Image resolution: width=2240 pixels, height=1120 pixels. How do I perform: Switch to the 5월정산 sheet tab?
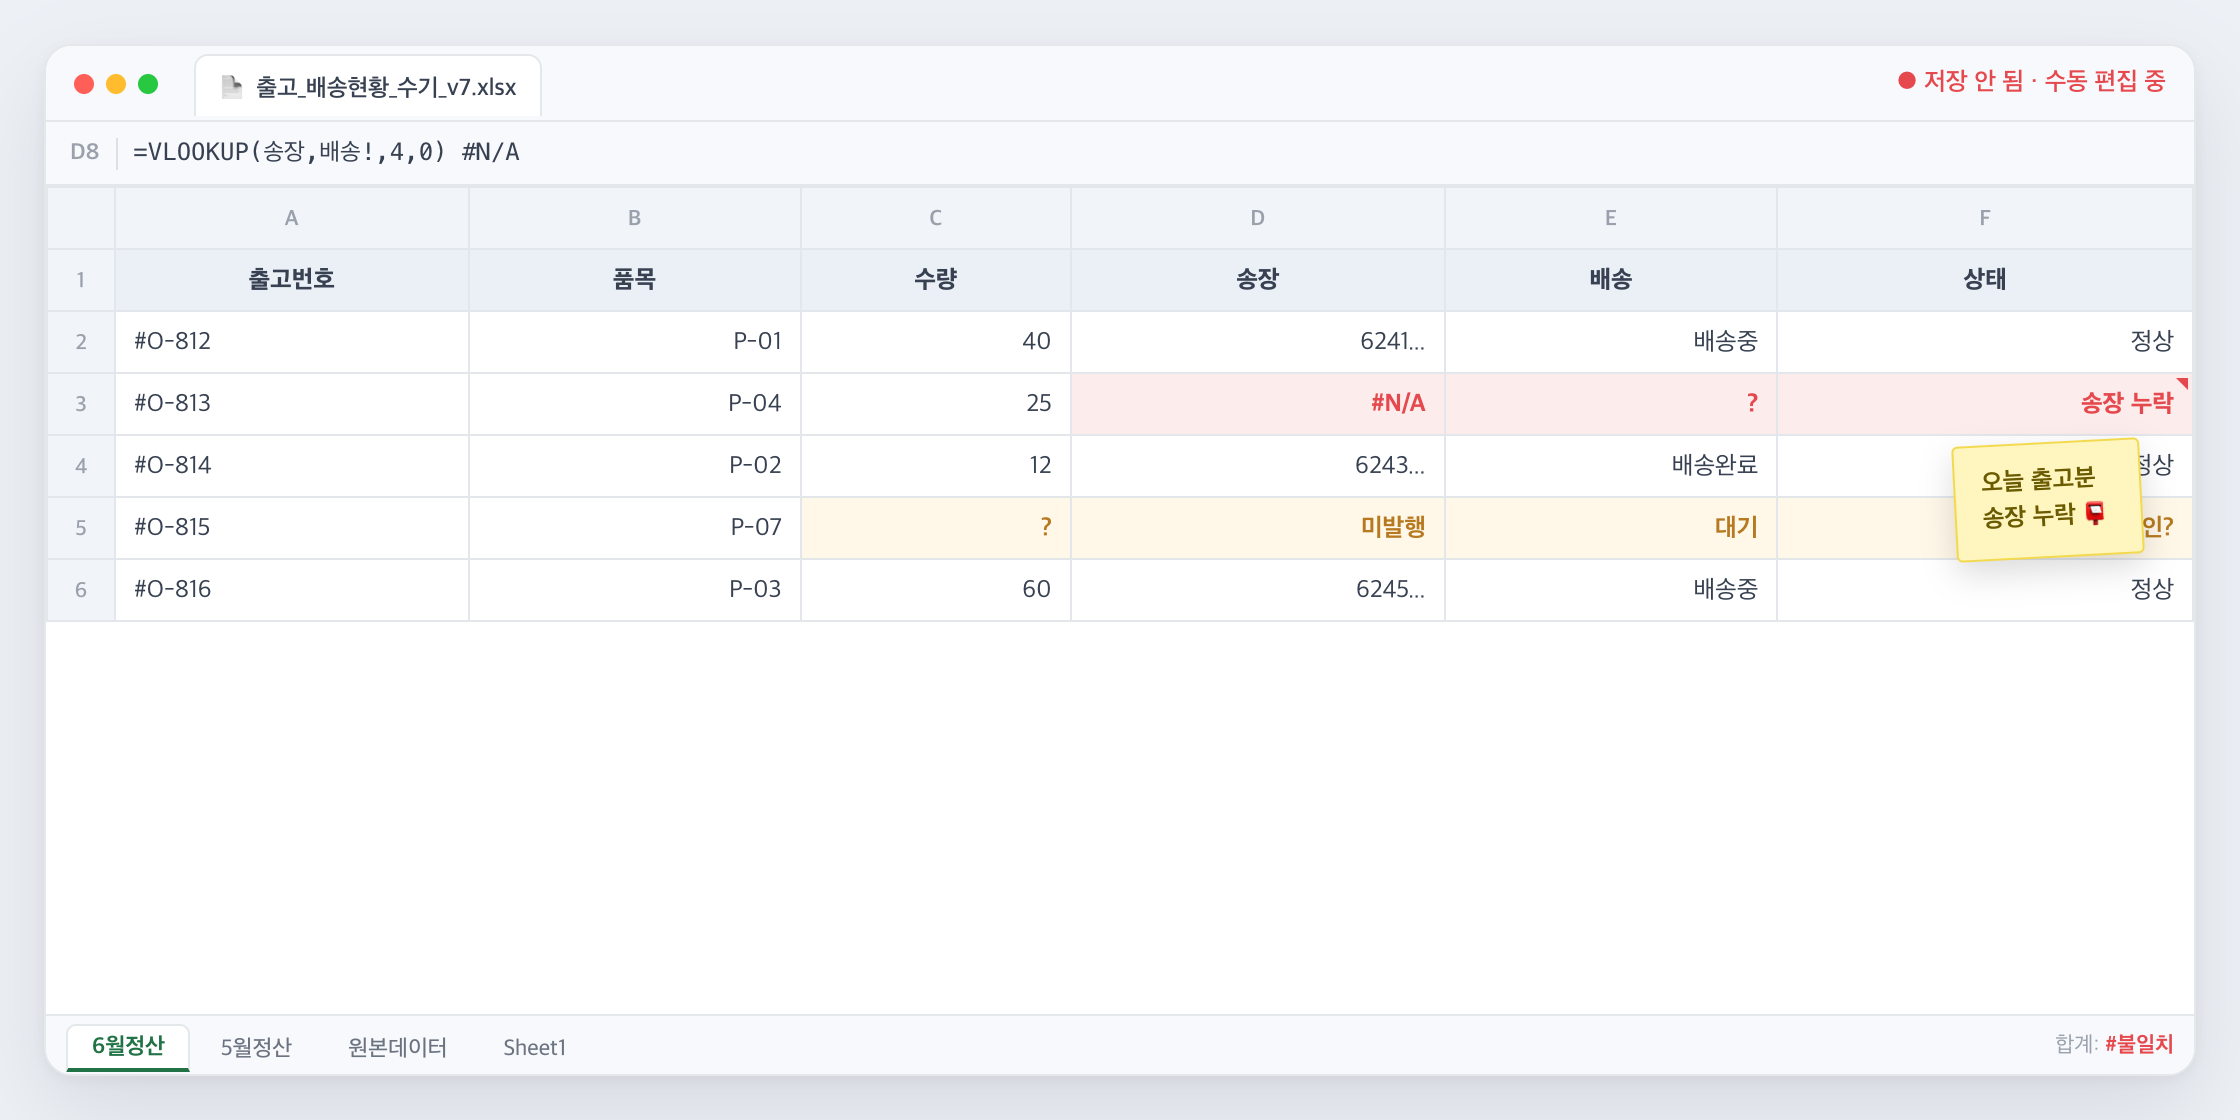point(256,1047)
